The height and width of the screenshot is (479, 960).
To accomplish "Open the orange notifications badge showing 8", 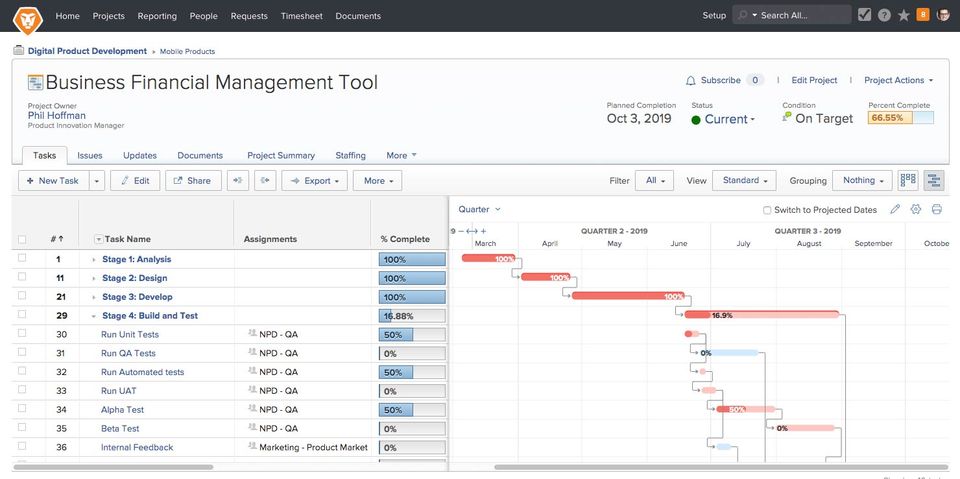I will (x=922, y=15).
